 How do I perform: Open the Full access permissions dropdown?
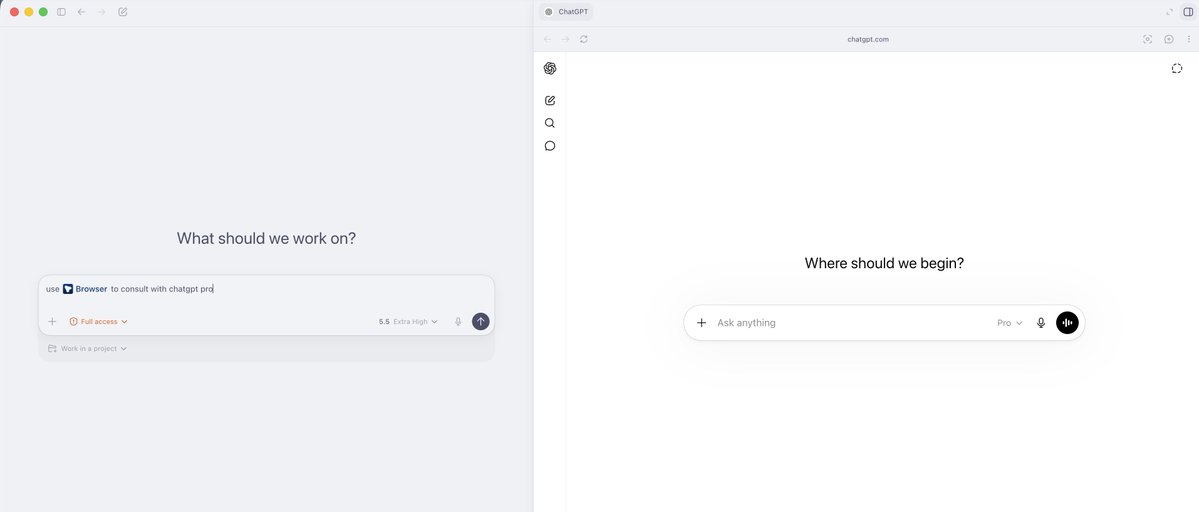(x=99, y=322)
